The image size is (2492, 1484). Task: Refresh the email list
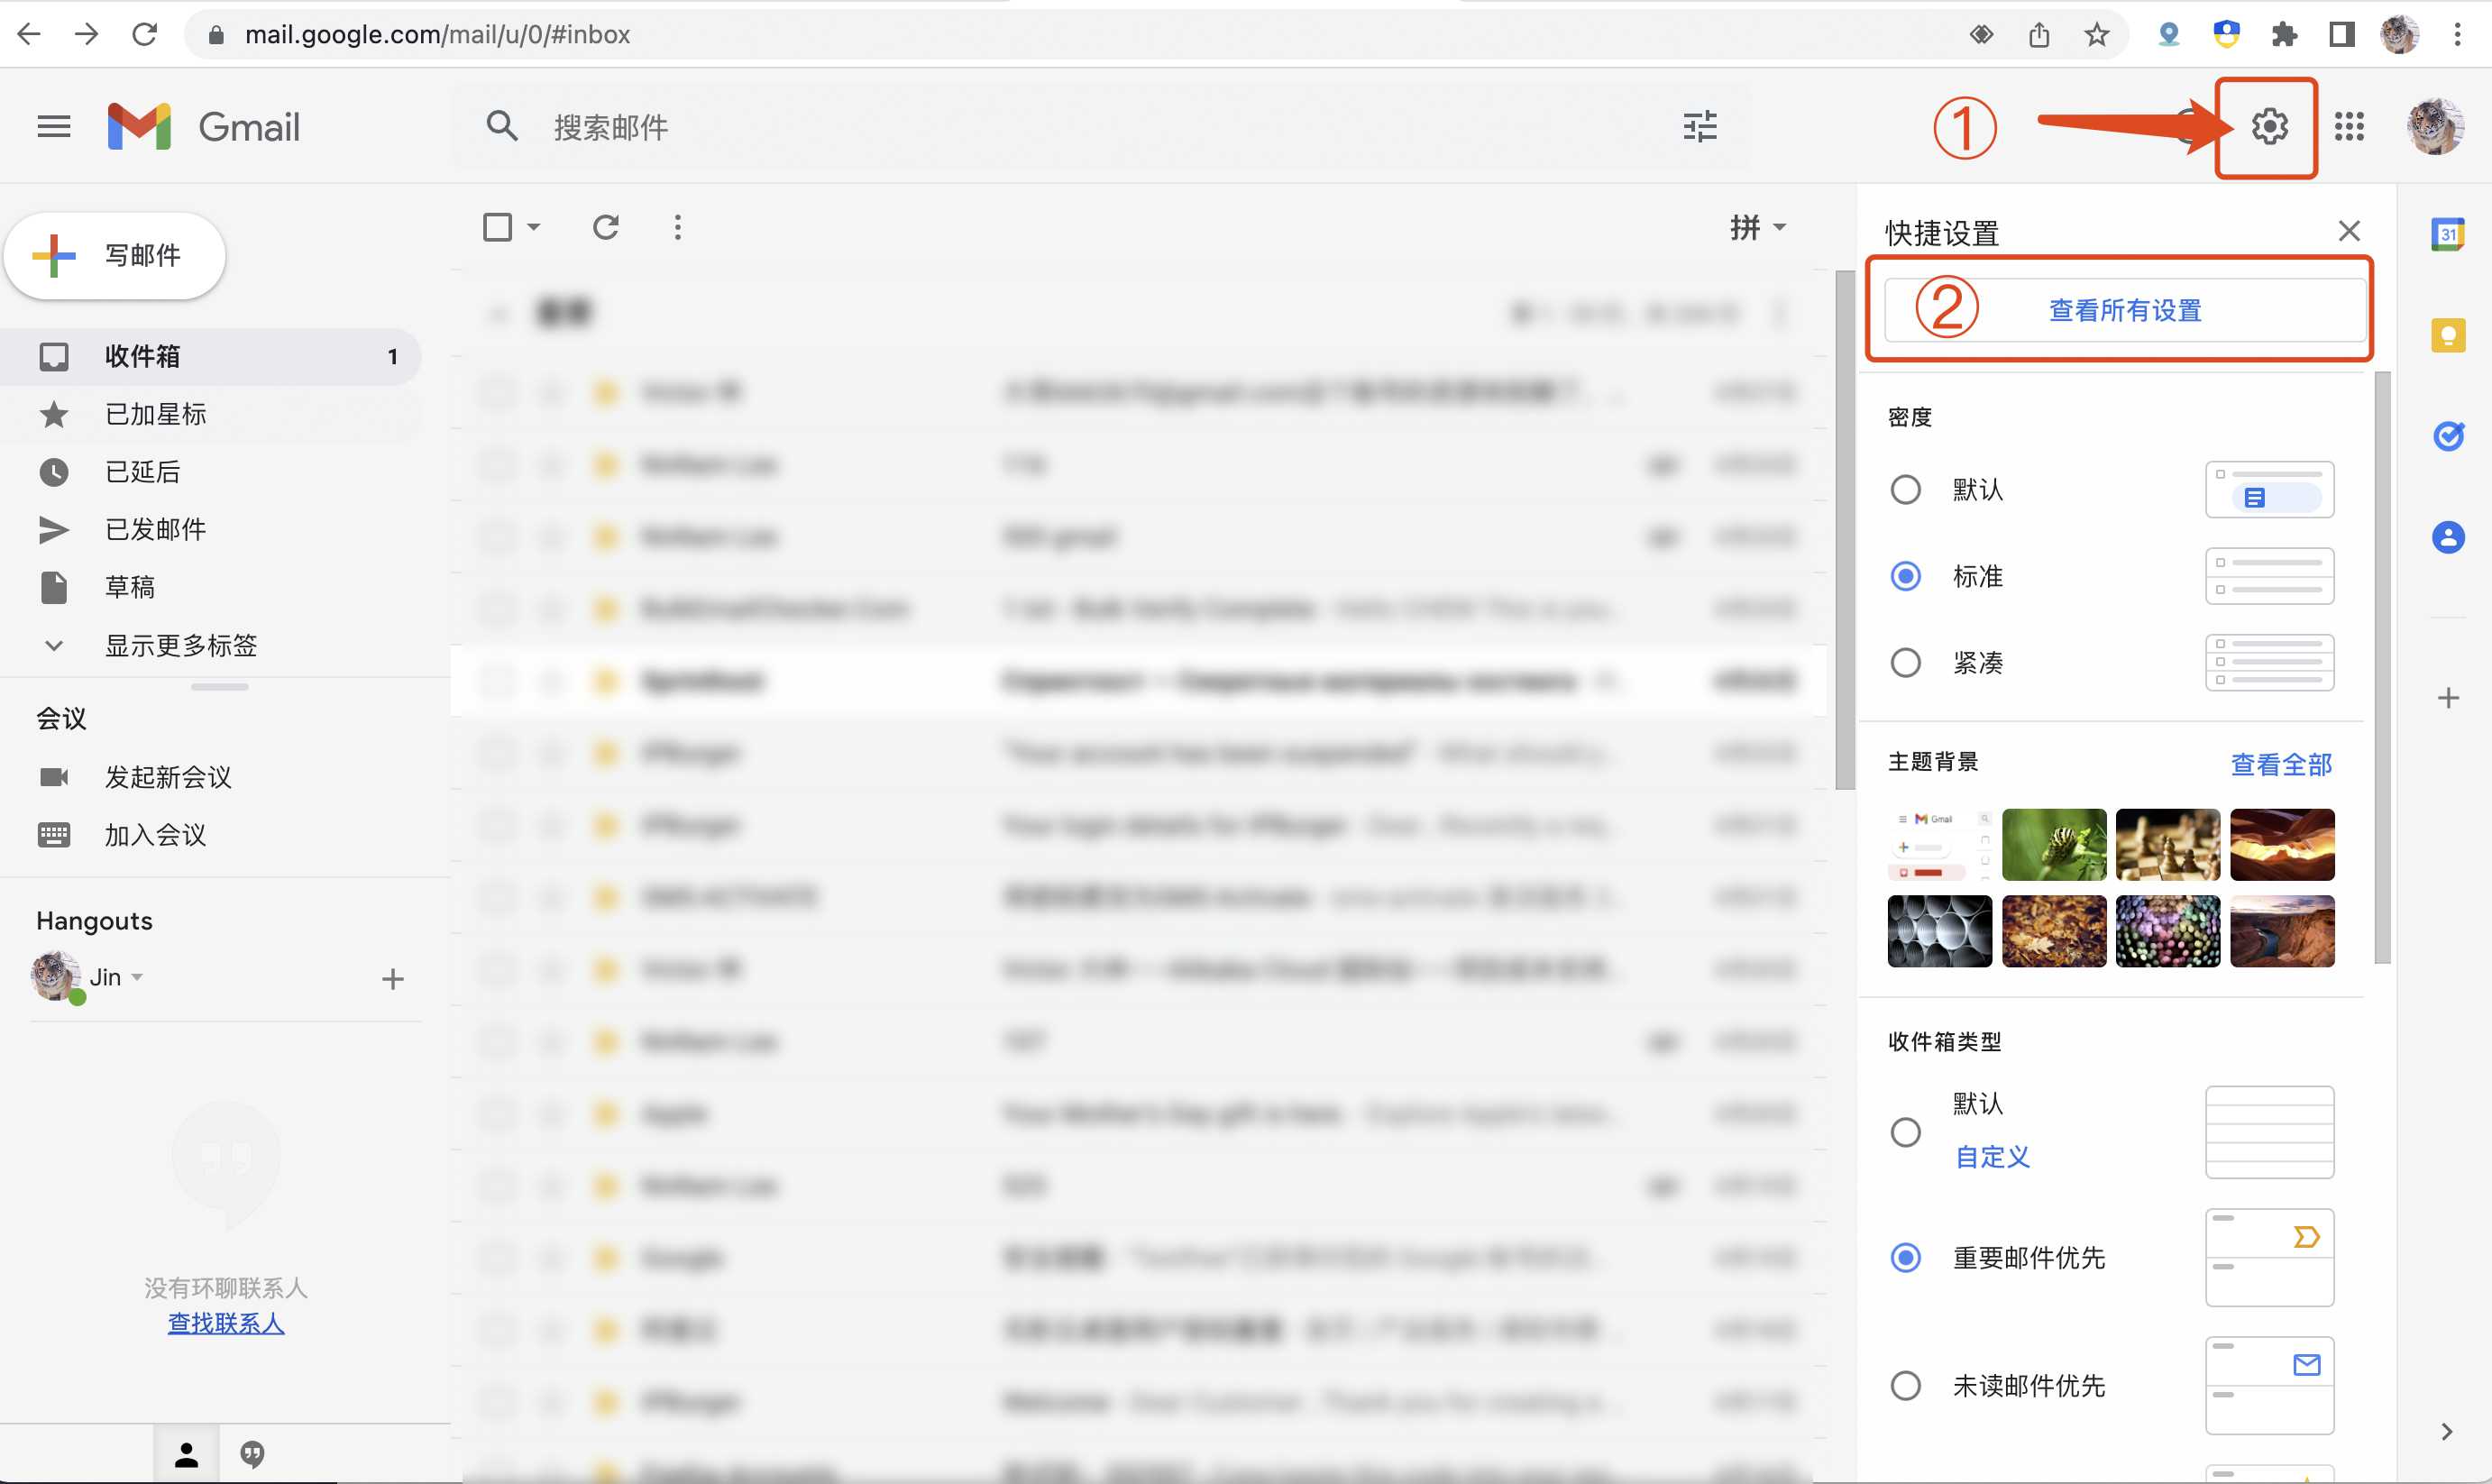(606, 227)
